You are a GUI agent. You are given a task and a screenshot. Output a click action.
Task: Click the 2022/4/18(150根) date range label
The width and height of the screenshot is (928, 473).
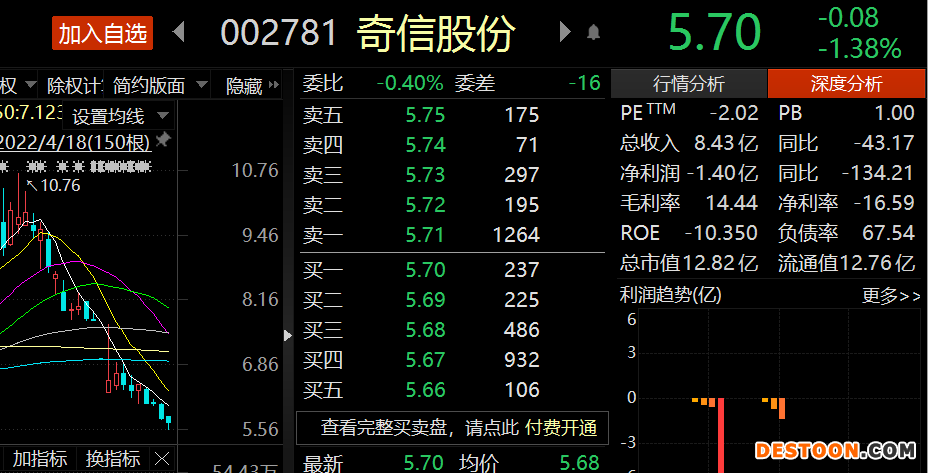(75, 142)
